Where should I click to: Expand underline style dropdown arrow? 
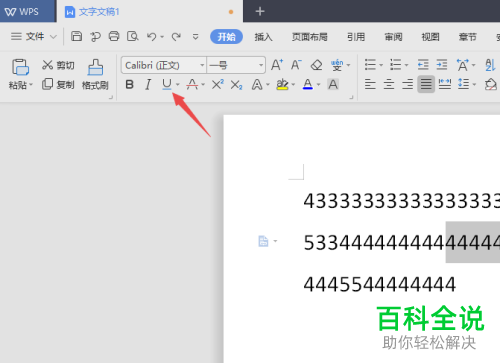pyautogui.click(x=177, y=85)
